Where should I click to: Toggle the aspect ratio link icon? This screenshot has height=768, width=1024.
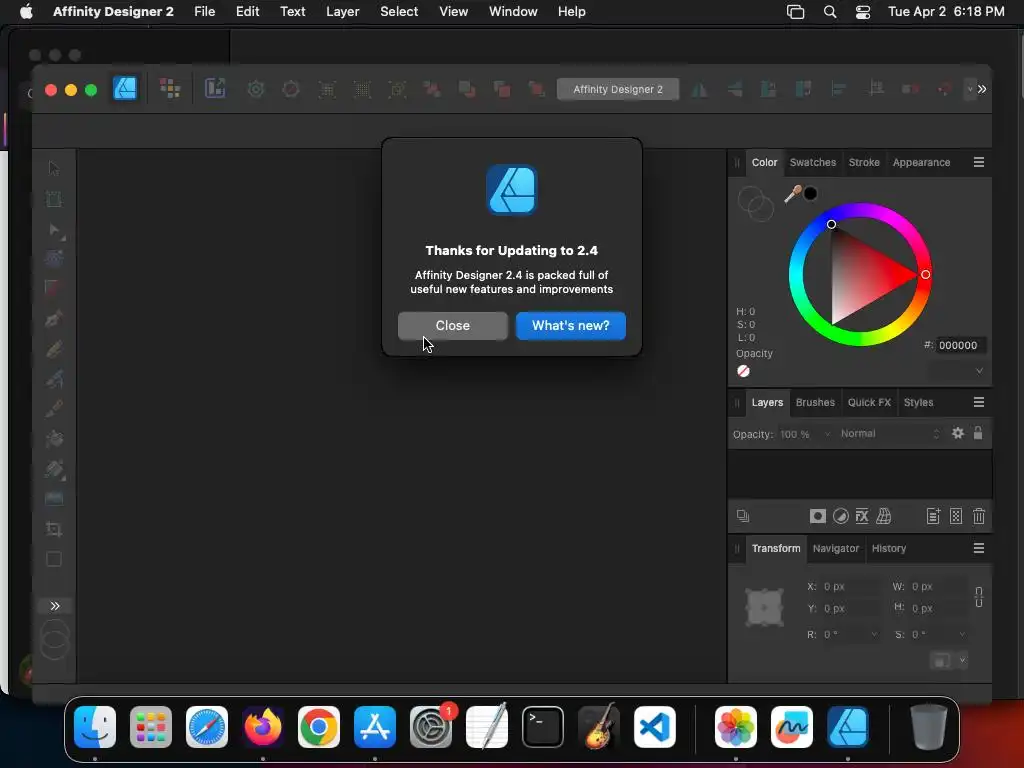(978, 597)
